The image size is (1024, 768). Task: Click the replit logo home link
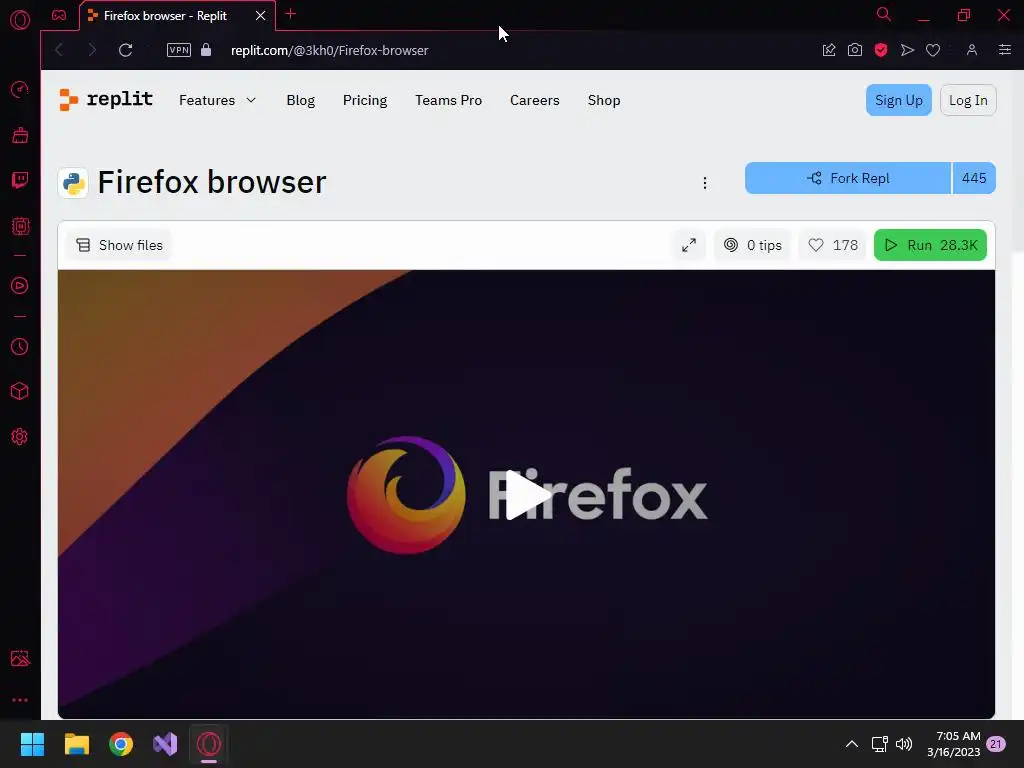pos(106,100)
